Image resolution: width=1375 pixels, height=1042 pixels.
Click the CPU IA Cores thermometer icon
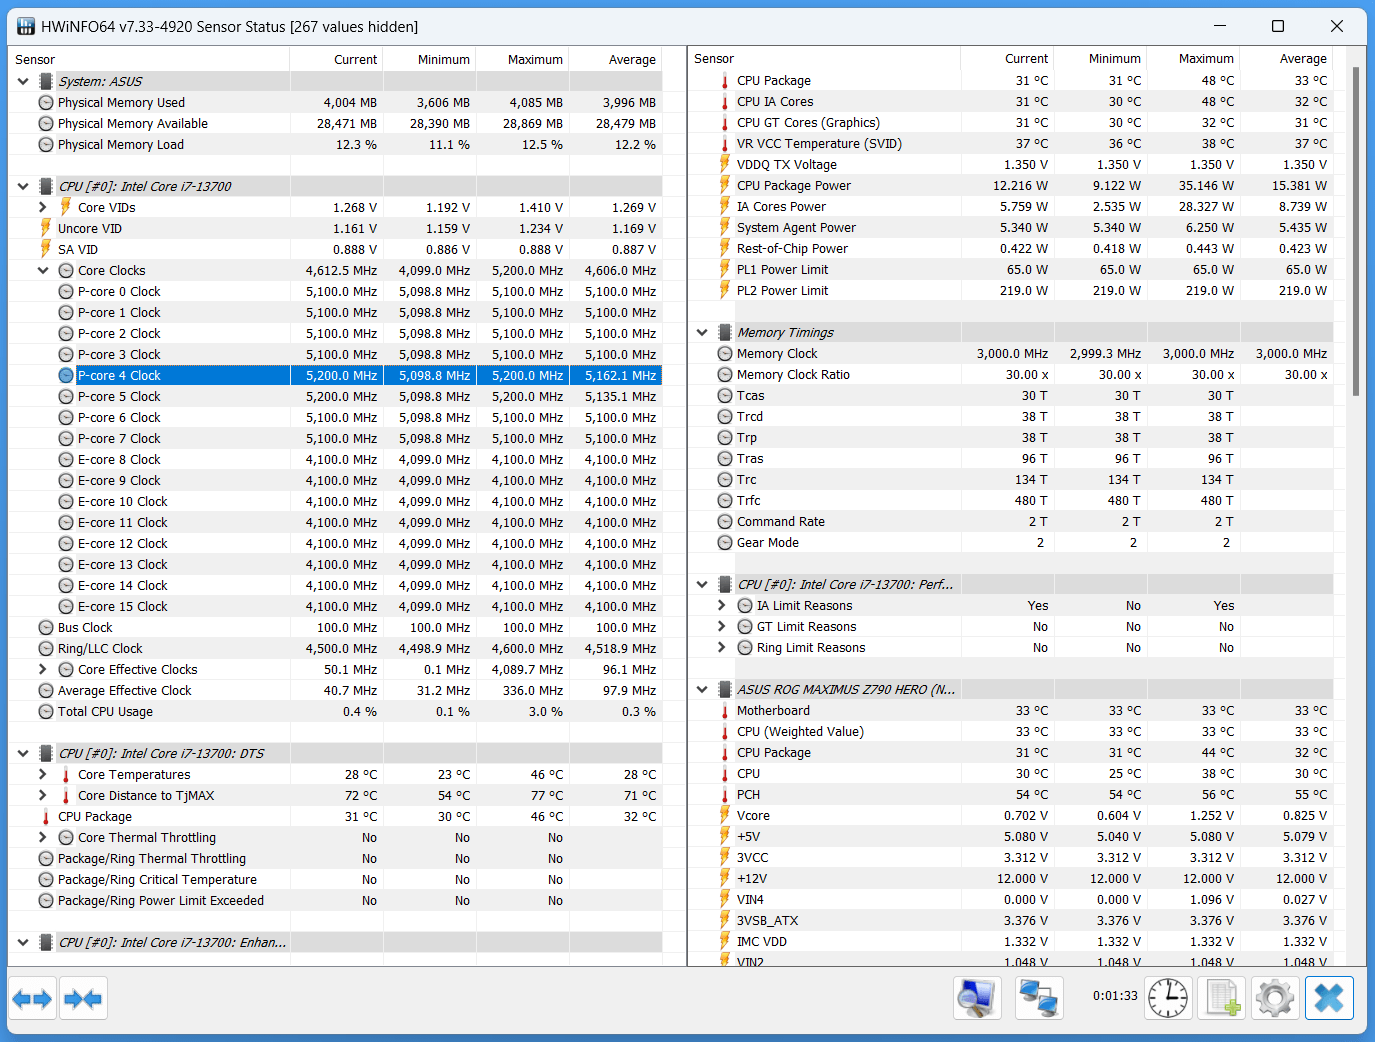[x=725, y=102]
